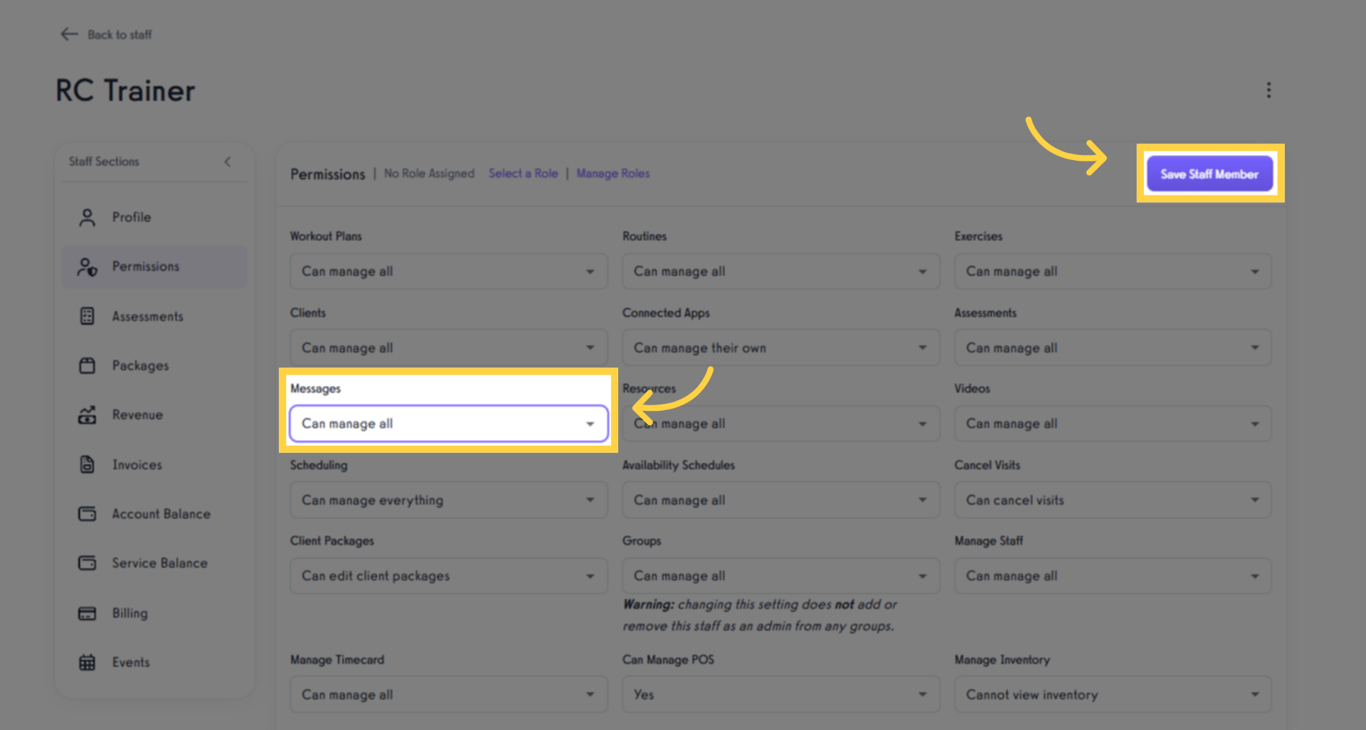This screenshot has height=730, width=1366.
Task: Click the Service Balance icon
Action: pos(90,562)
